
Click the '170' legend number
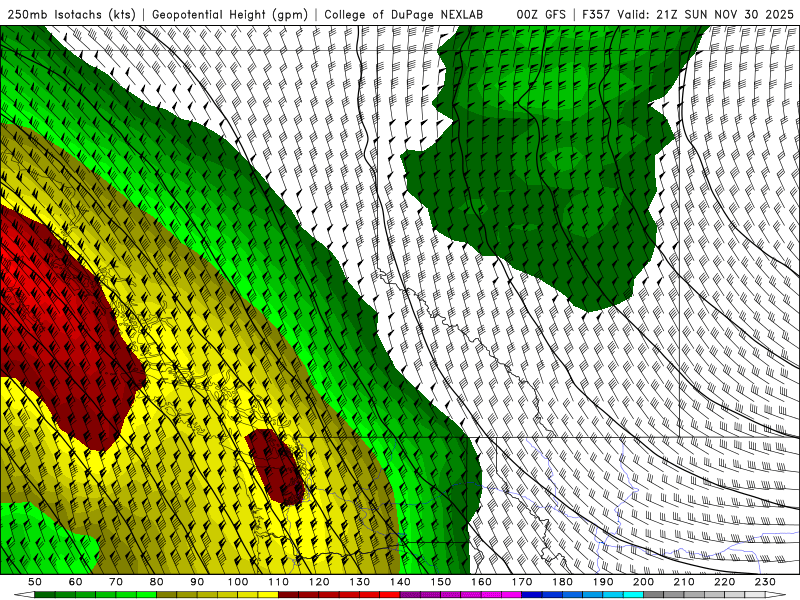tap(522, 582)
